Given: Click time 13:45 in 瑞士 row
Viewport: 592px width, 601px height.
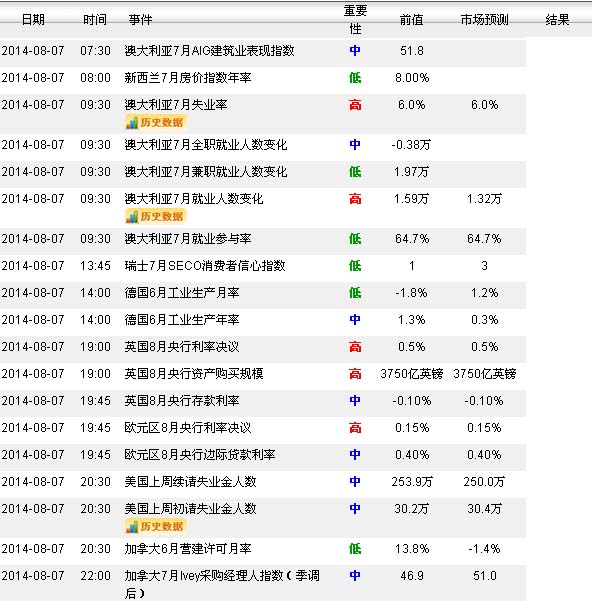Looking at the screenshot, I should (95, 266).
